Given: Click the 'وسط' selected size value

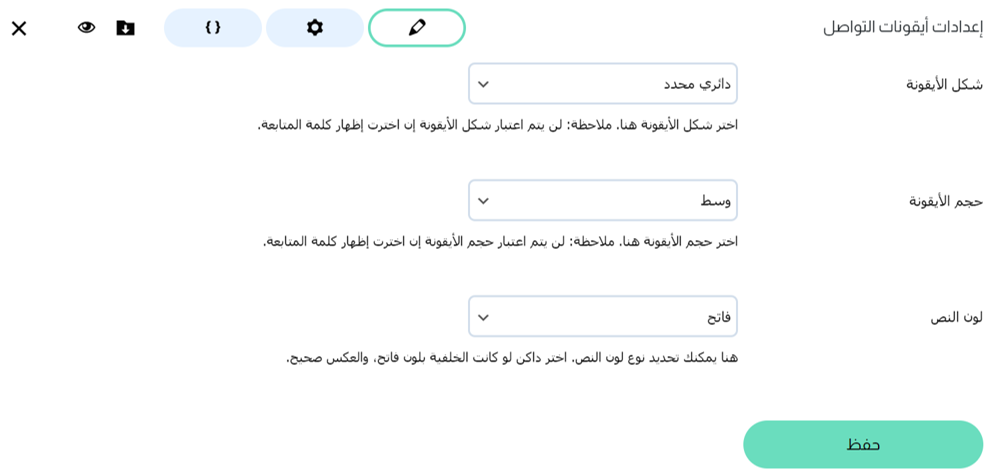Looking at the screenshot, I should point(715,201).
